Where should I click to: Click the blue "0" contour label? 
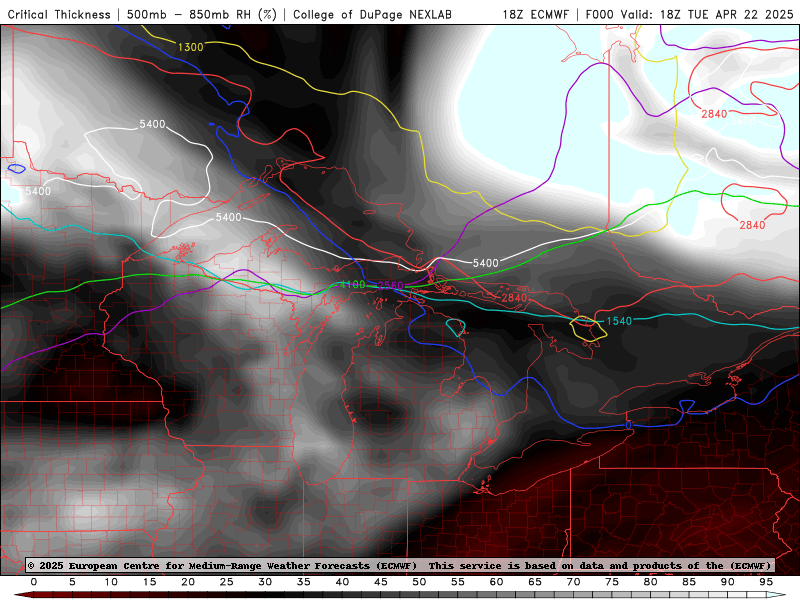coord(629,425)
